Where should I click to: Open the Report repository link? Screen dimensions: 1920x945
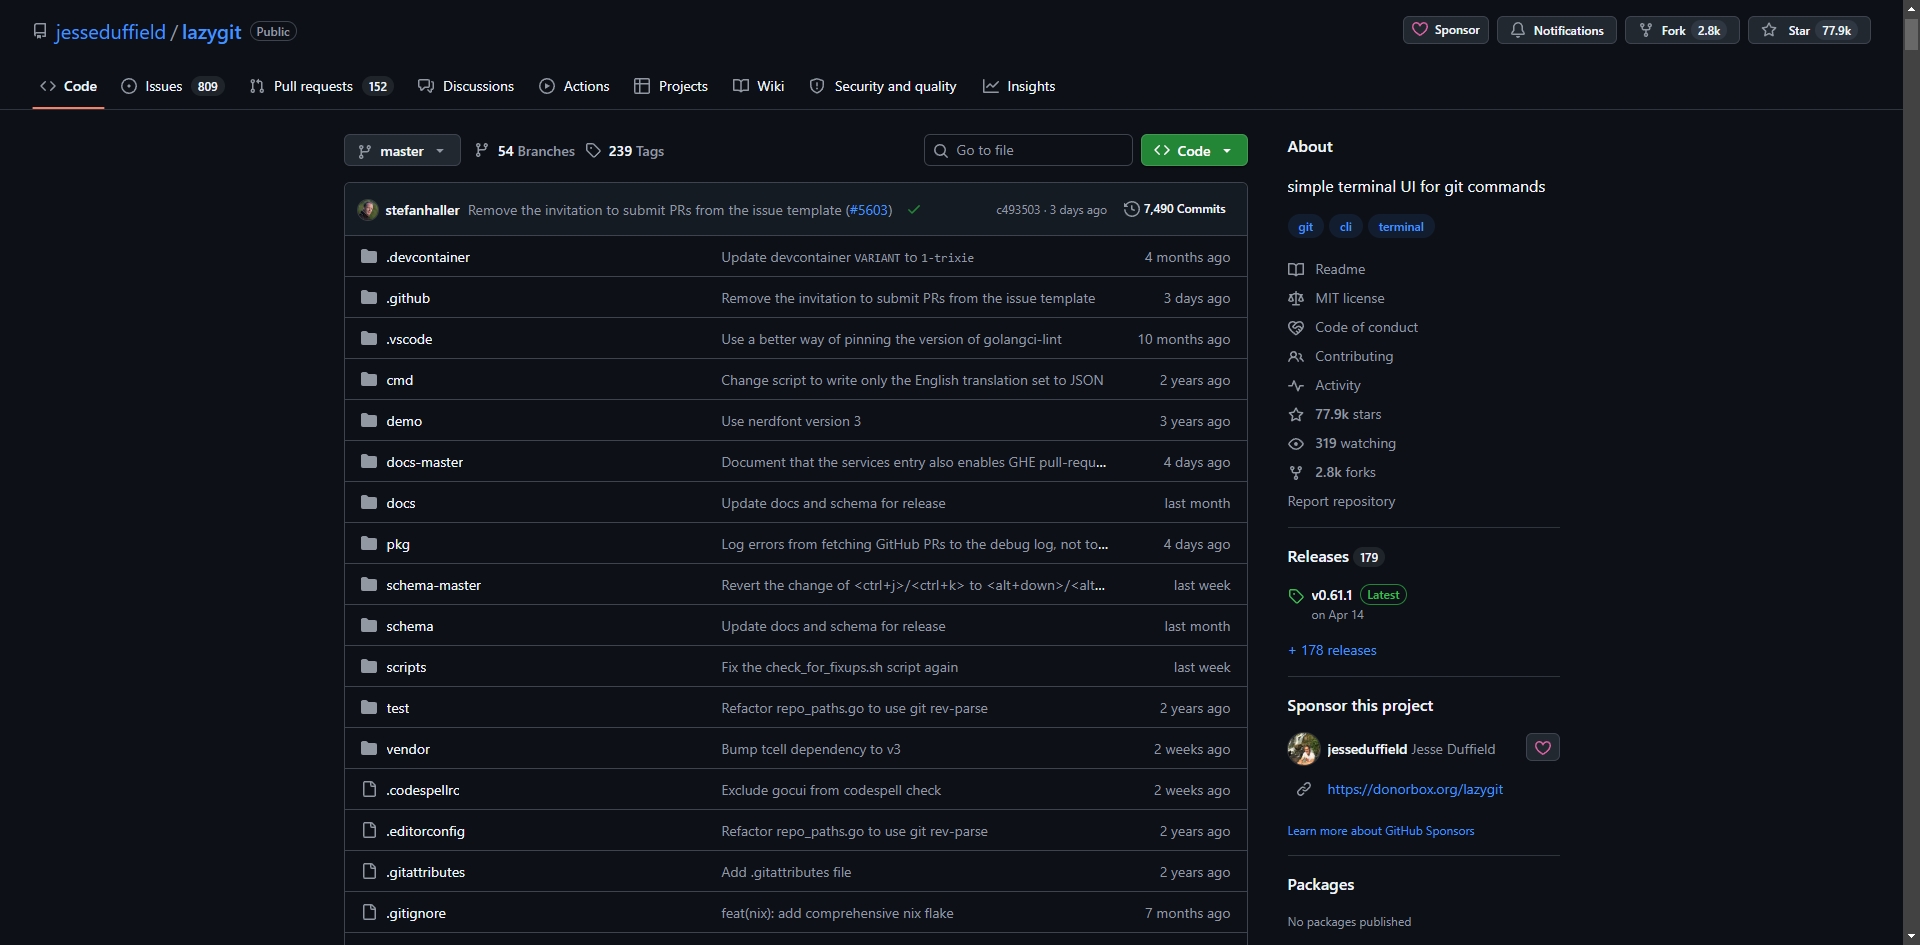[x=1341, y=502]
